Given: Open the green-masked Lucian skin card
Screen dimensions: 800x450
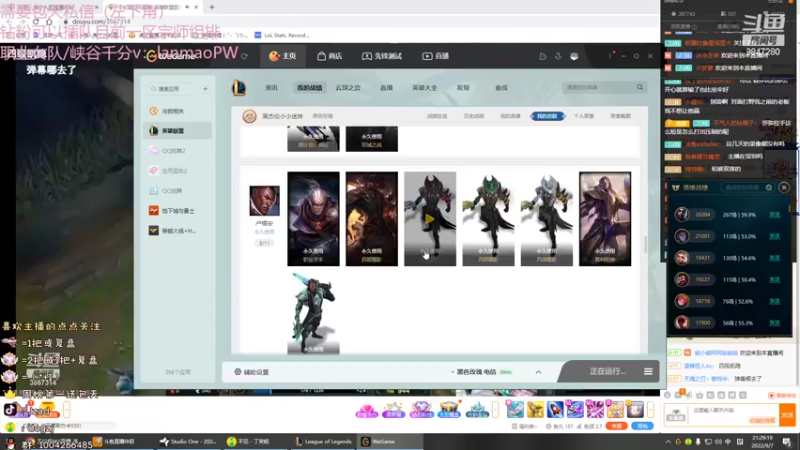Looking at the screenshot, I should 488,218.
